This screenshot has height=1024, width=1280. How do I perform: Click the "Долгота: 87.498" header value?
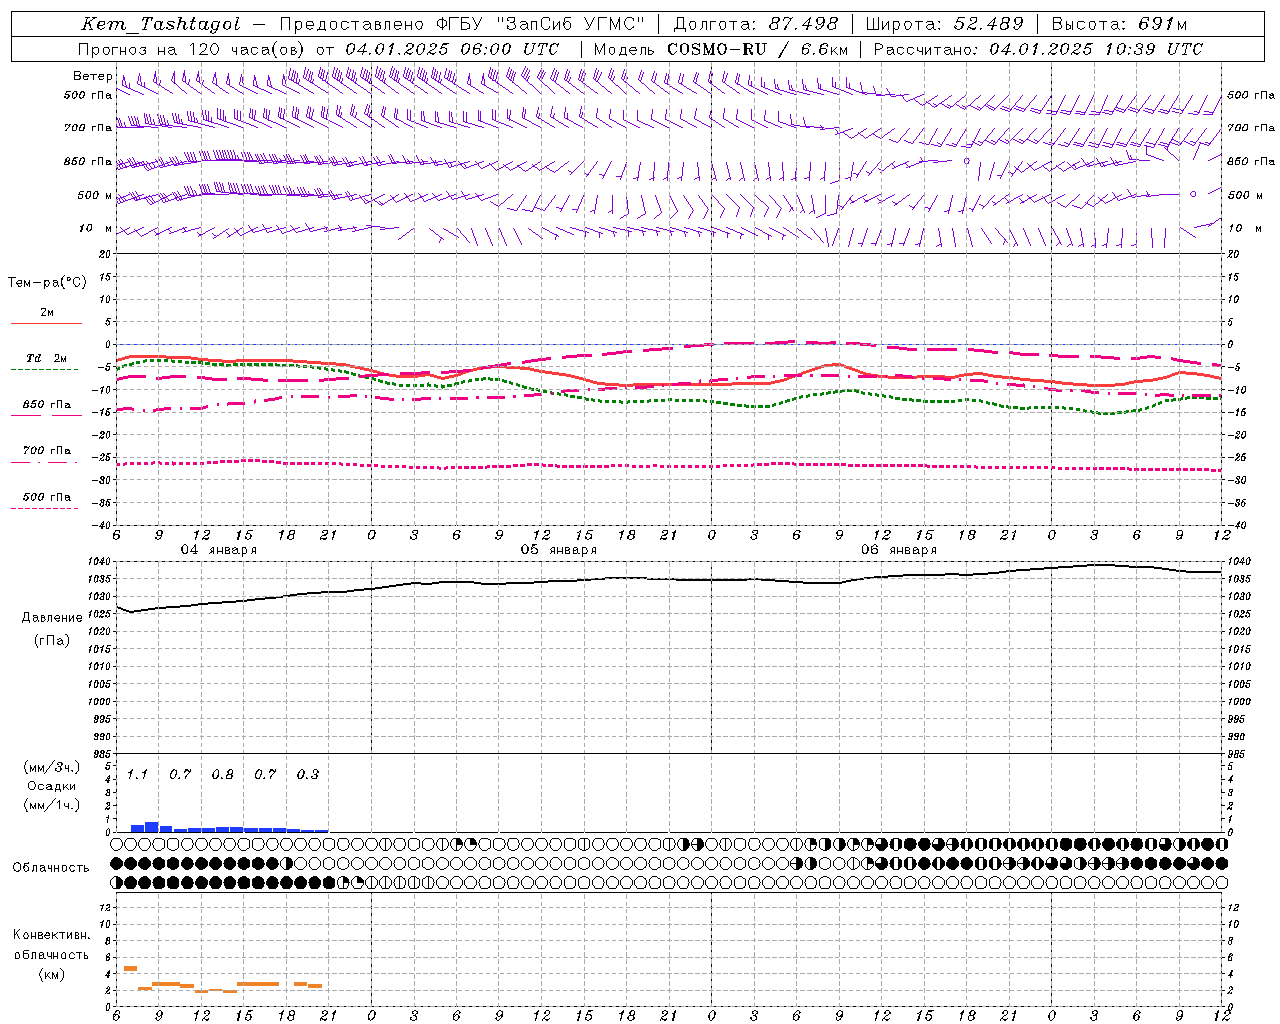(755, 24)
